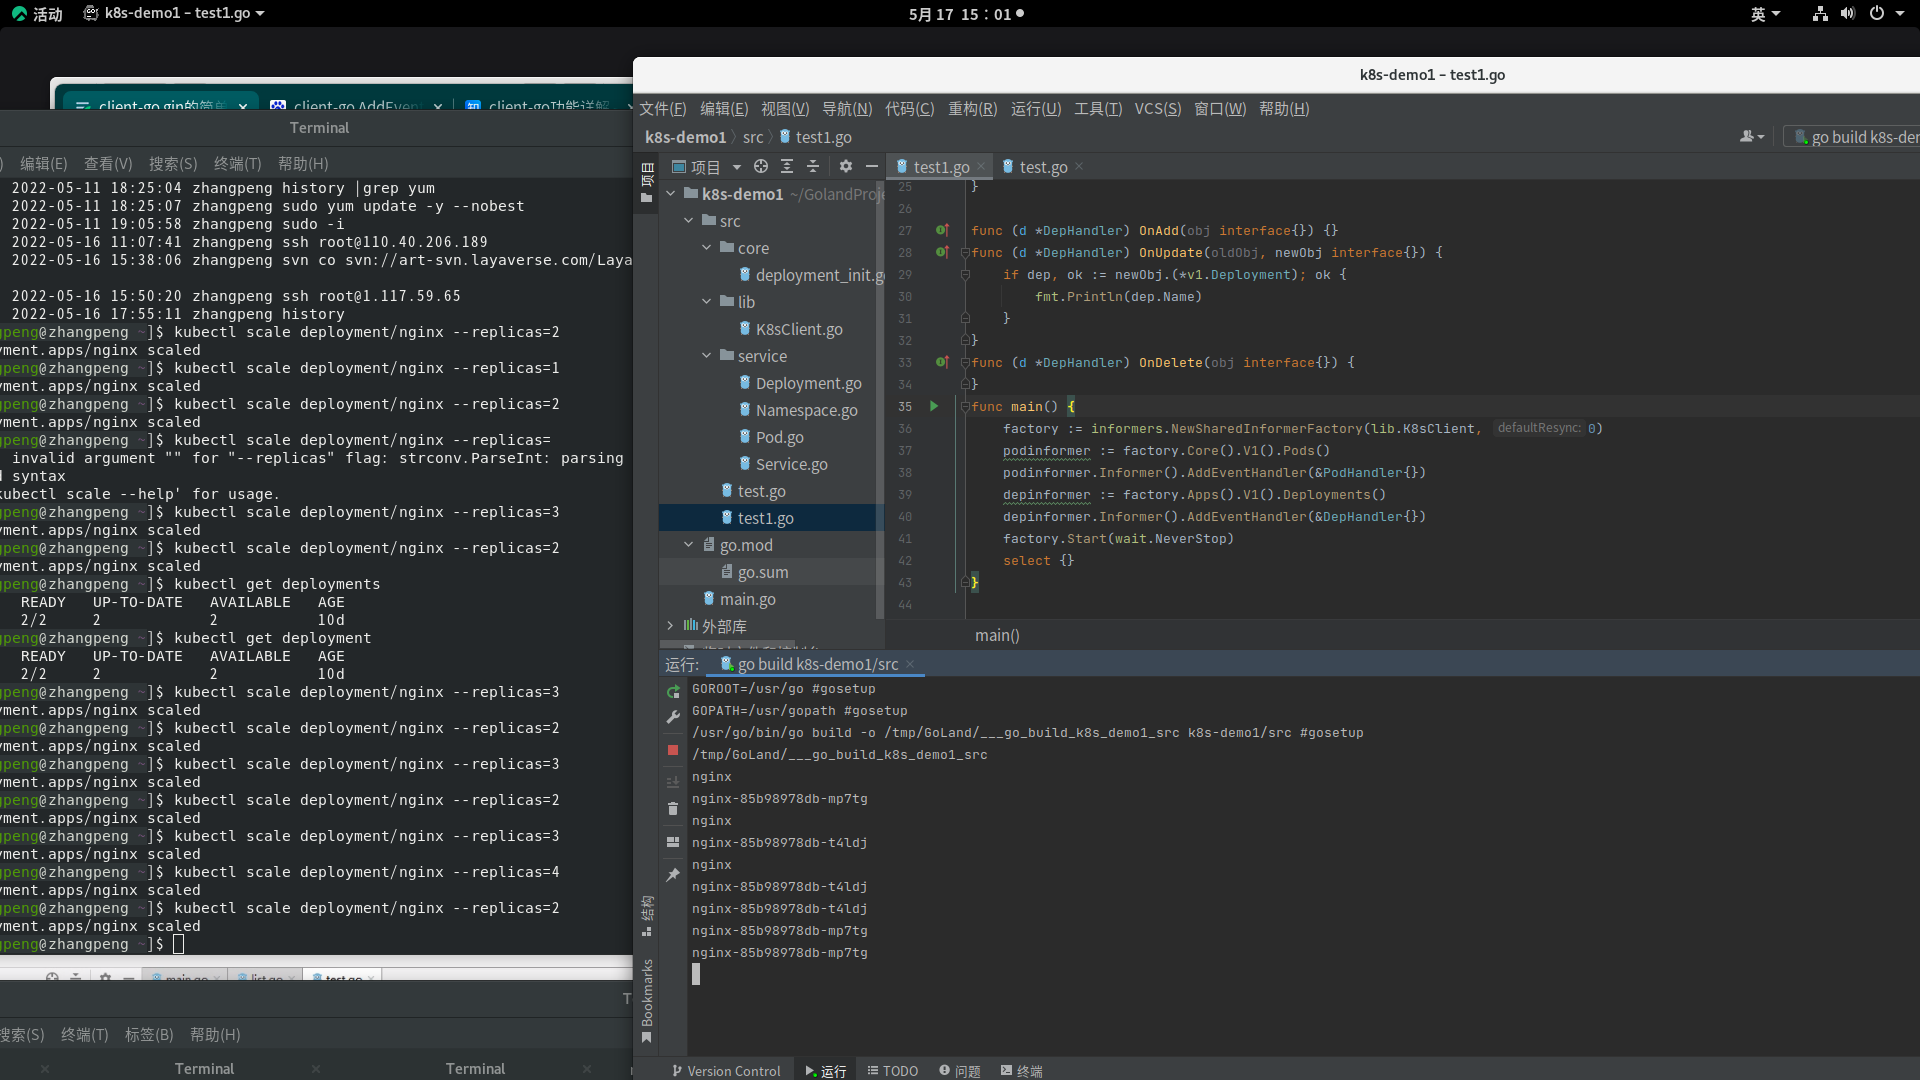Click the implements gutter icon beside OnDelete

click(x=942, y=362)
